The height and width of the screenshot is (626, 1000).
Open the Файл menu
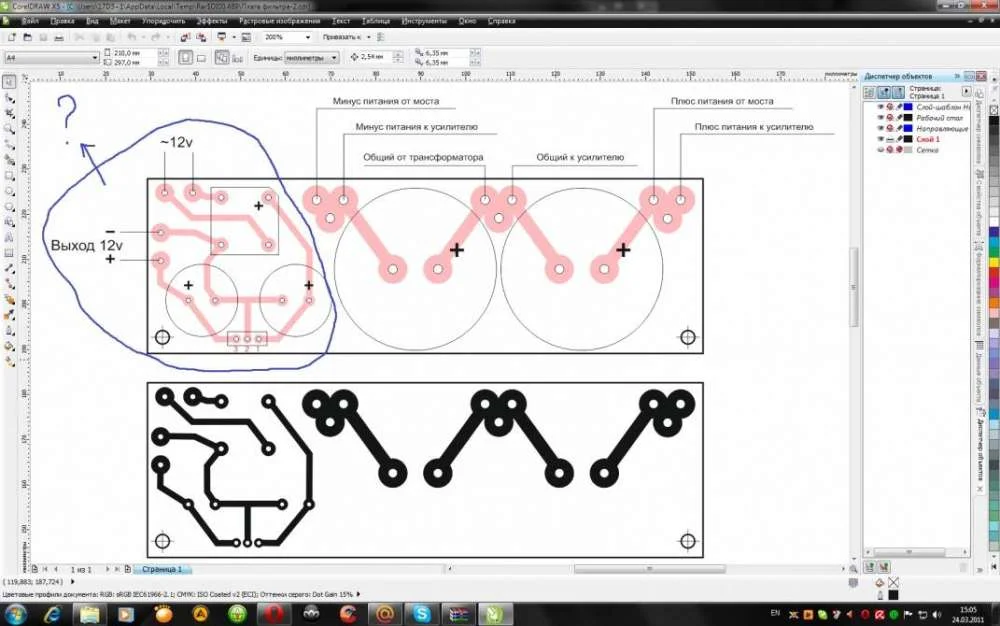click(30, 21)
